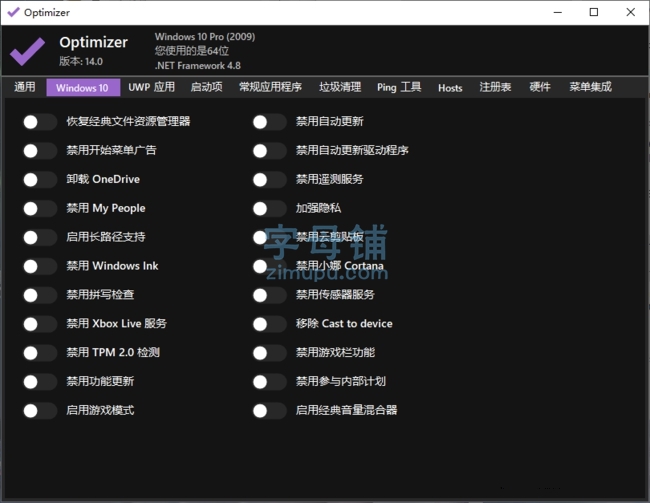Toggle 禁用自动更新 switch
This screenshot has height=503, width=650.
269,122
